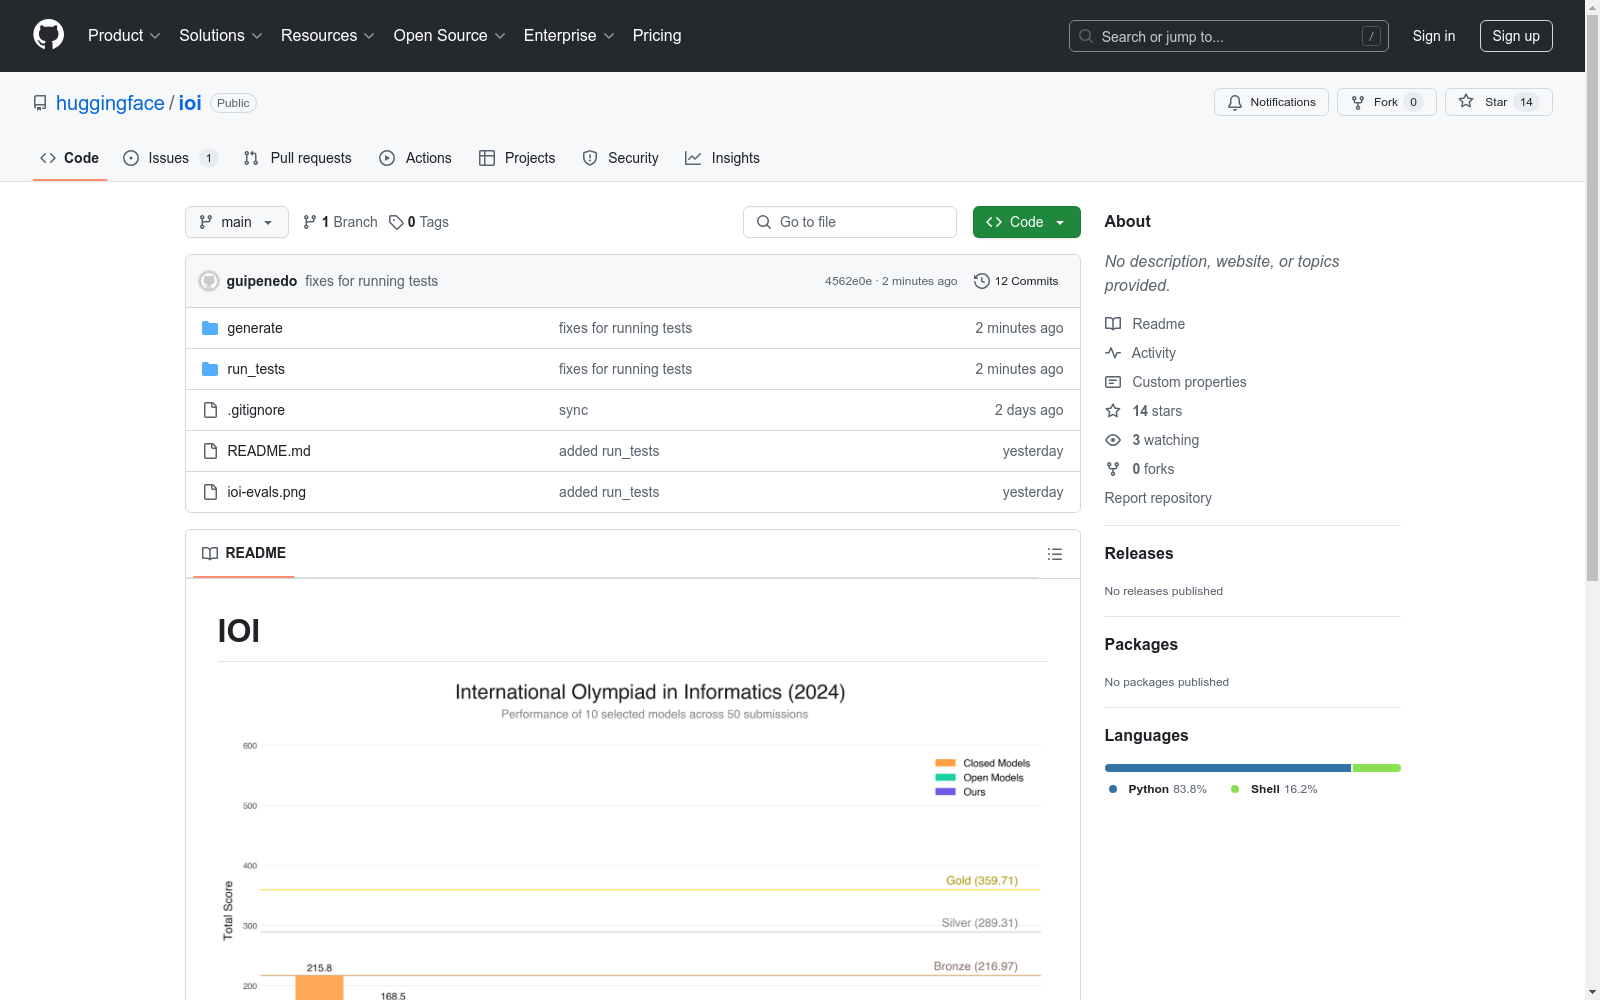Click the ioi-evals.png file icon
This screenshot has width=1600, height=1000.
[210, 492]
